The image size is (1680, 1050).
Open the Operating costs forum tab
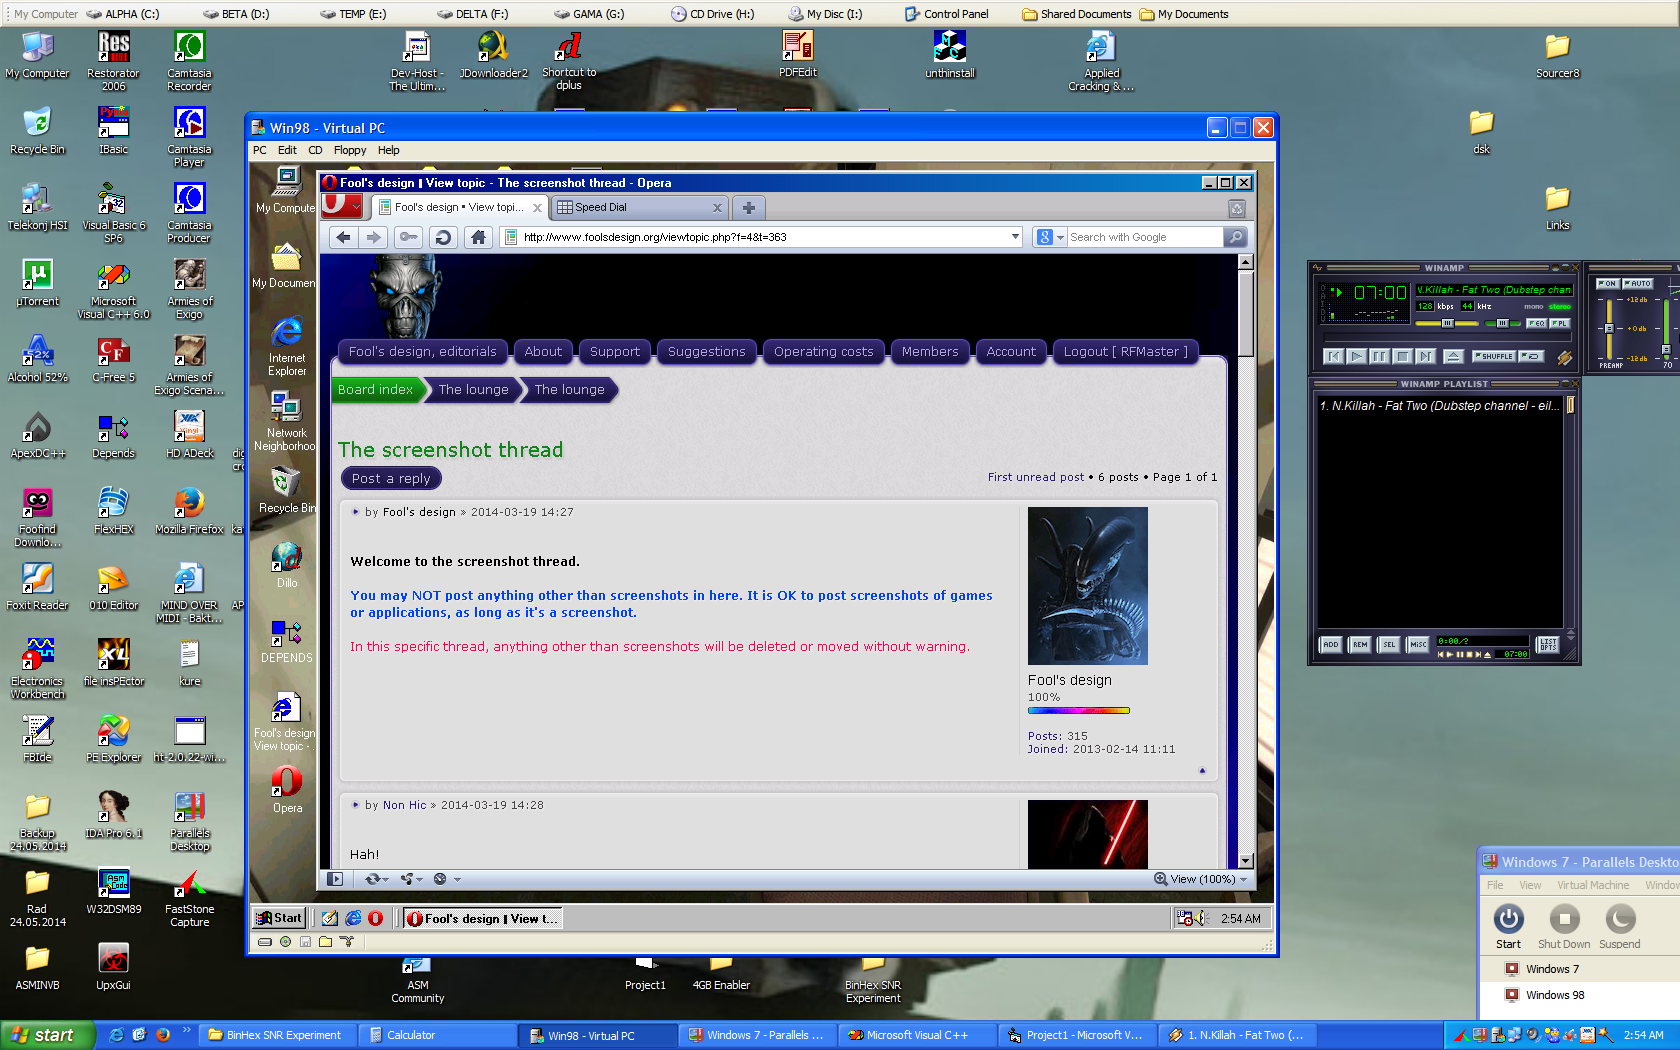pyautogui.click(x=823, y=351)
